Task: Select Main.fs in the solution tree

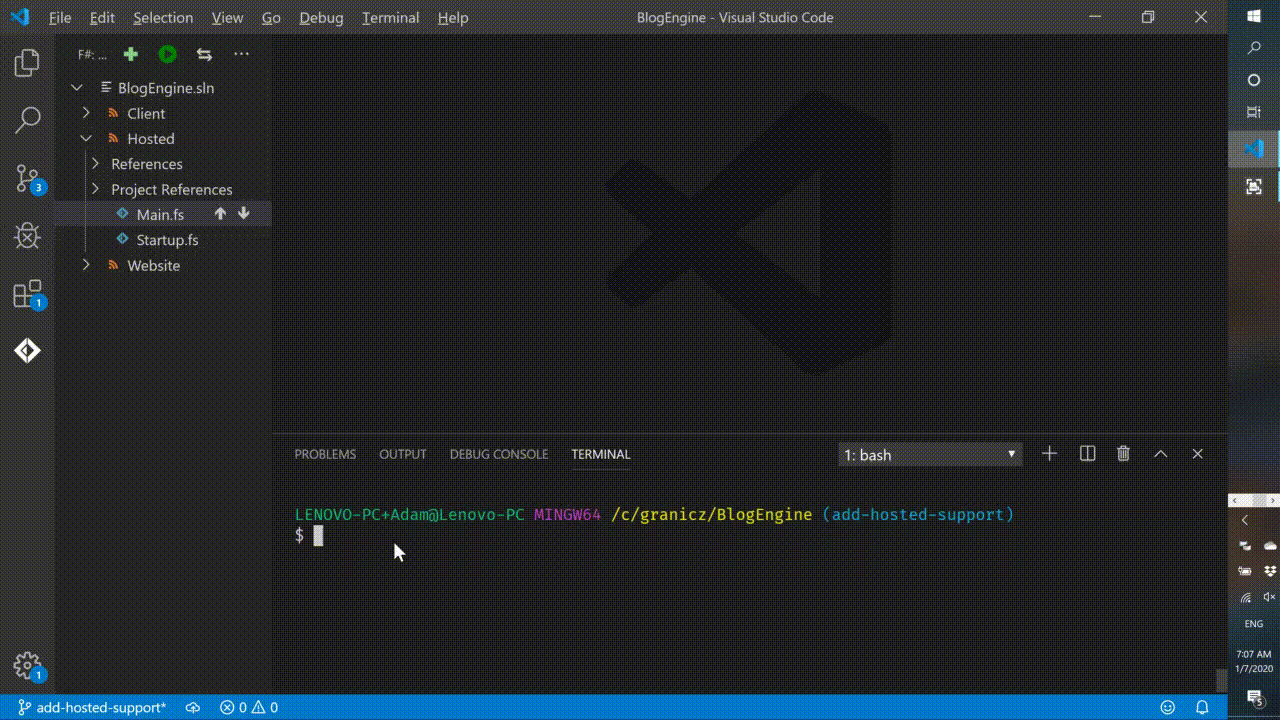Action: (x=160, y=214)
